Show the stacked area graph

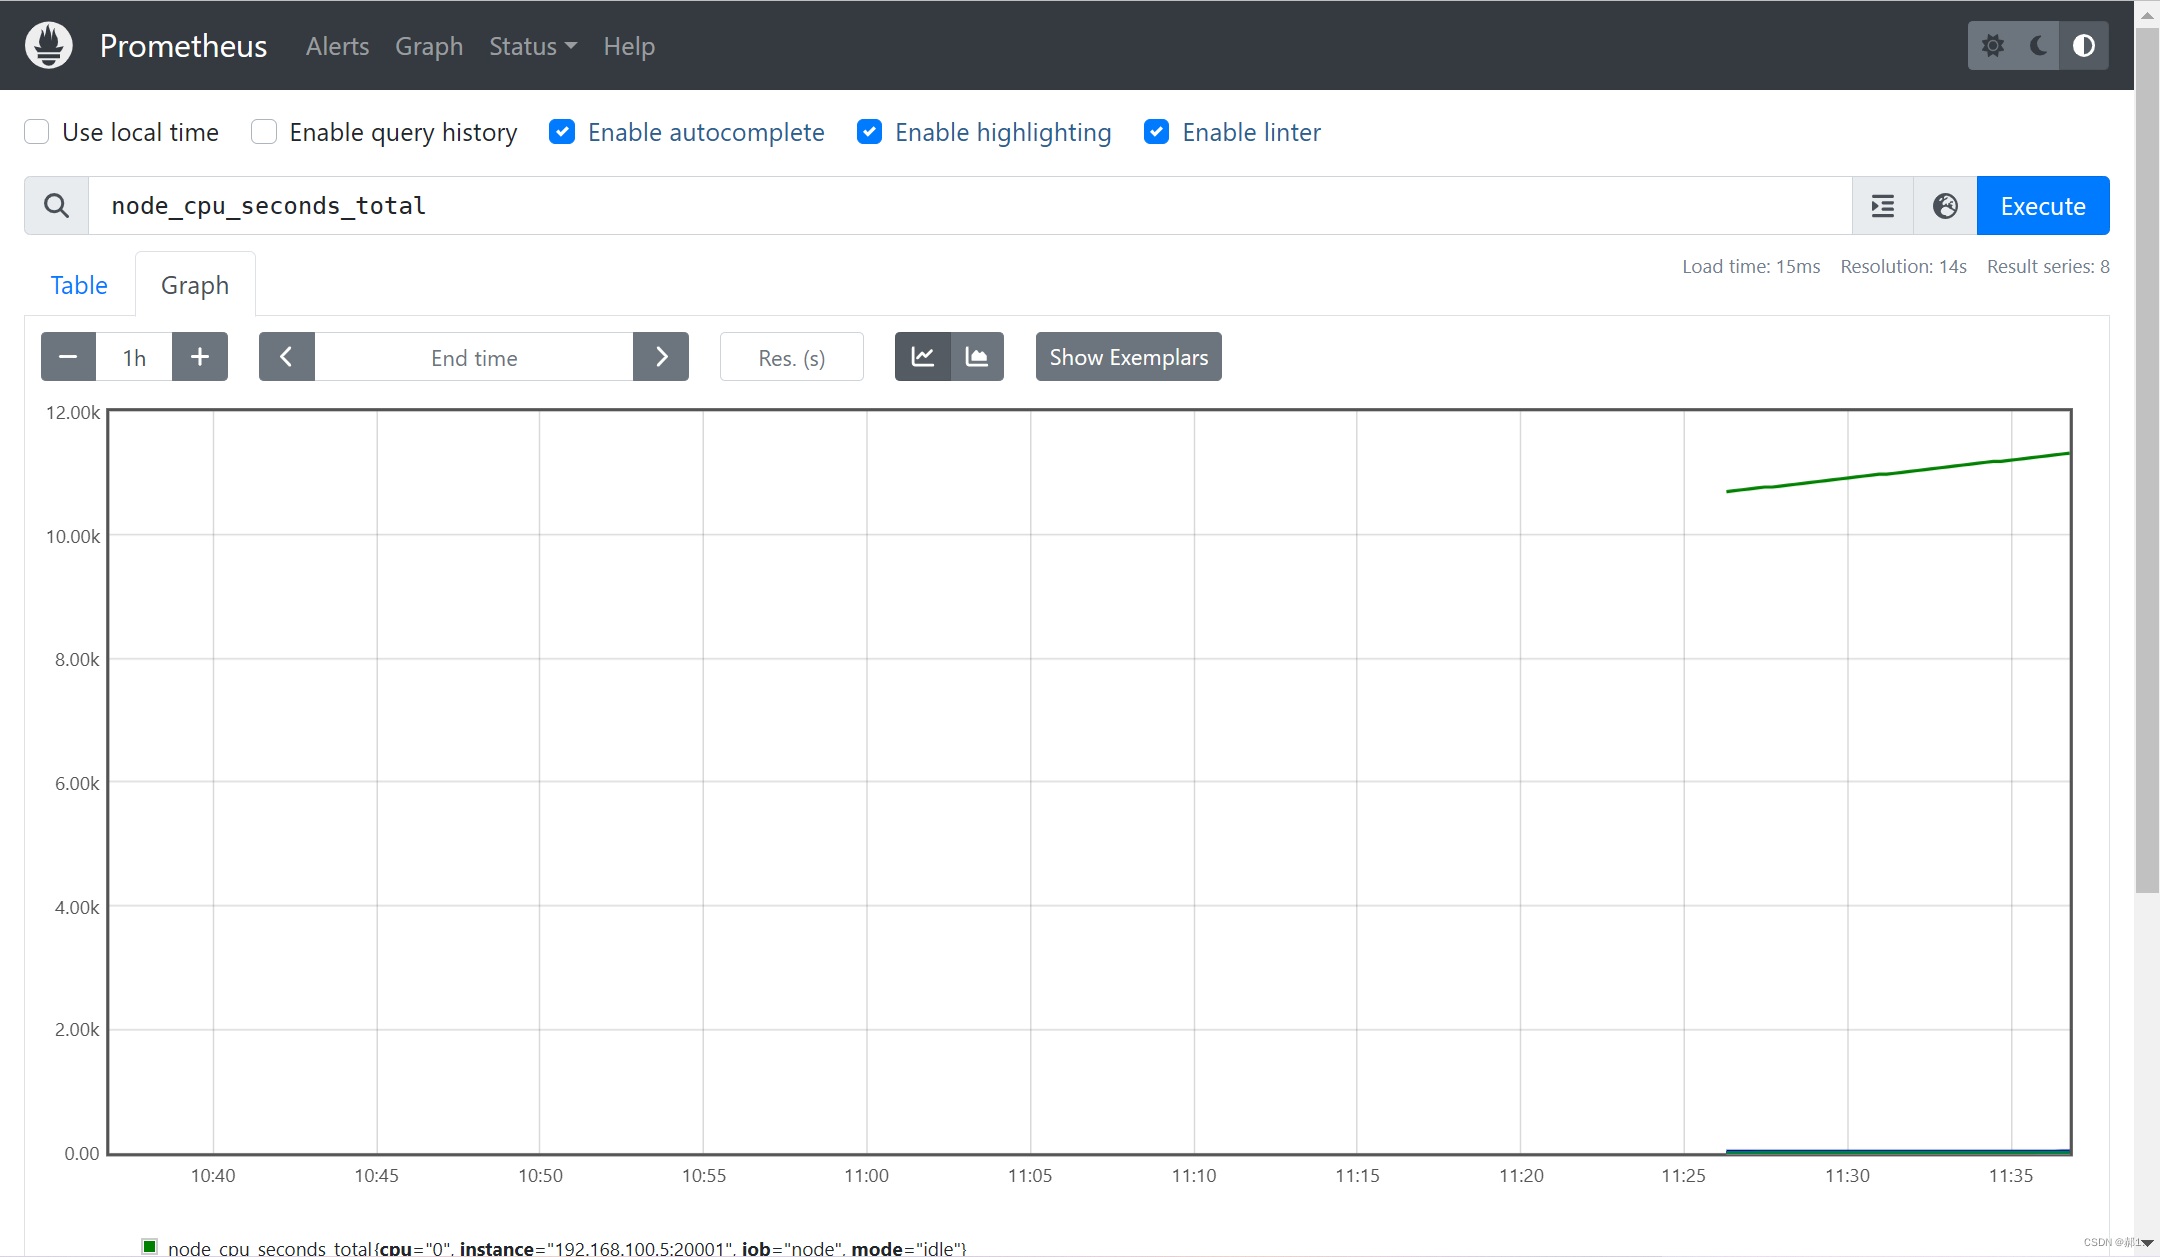pos(977,357)
